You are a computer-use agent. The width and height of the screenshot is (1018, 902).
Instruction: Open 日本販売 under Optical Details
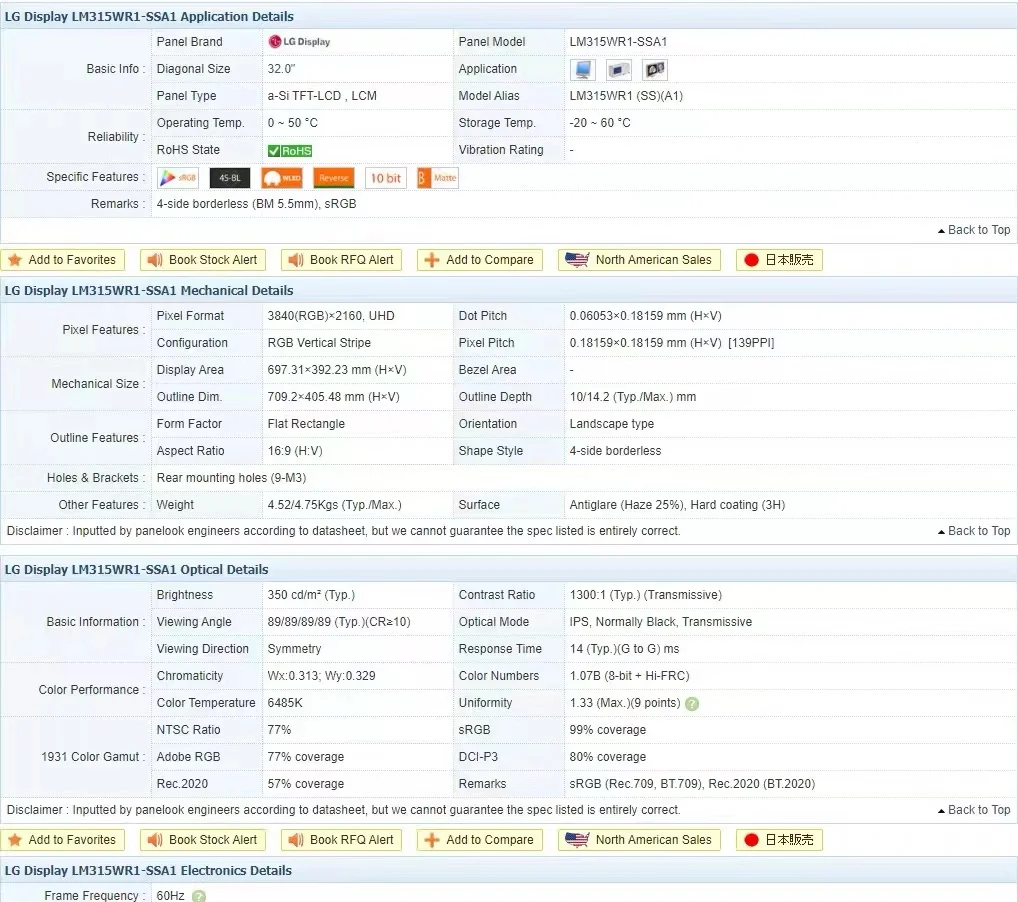click(x=780, y=840)
